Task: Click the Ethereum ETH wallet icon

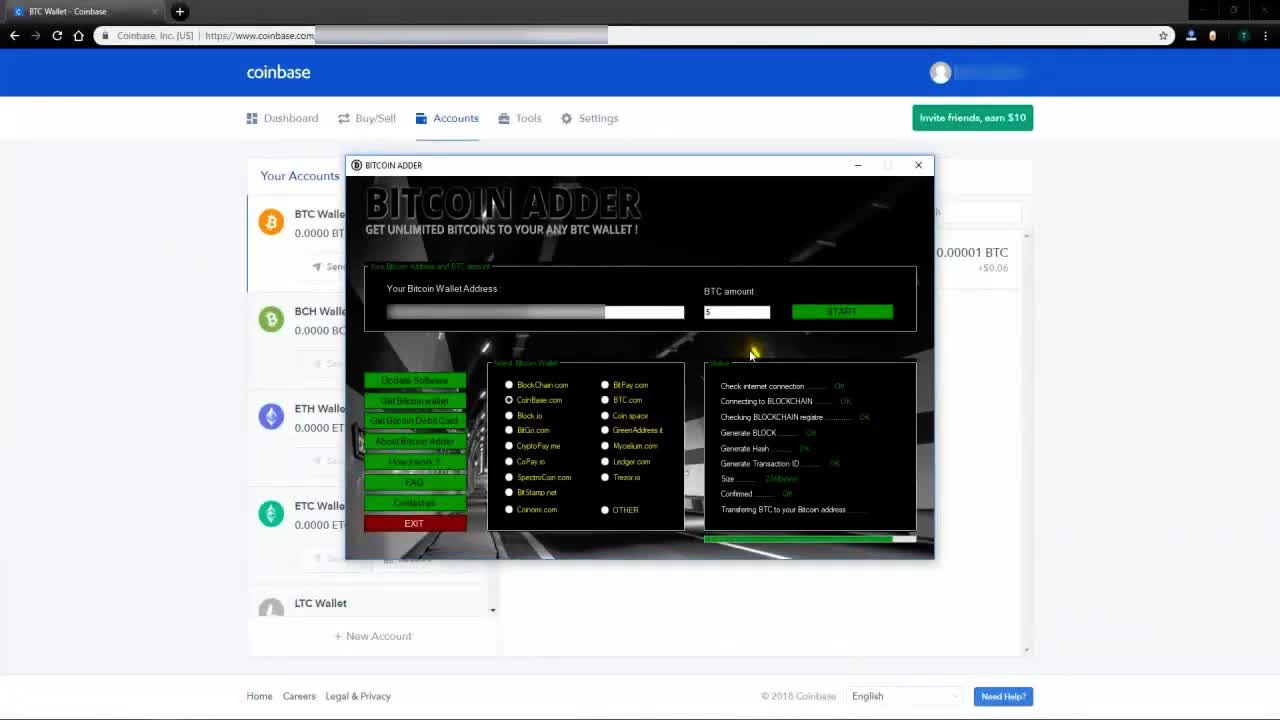Action: pyautogui.click(x=271, y=416)
